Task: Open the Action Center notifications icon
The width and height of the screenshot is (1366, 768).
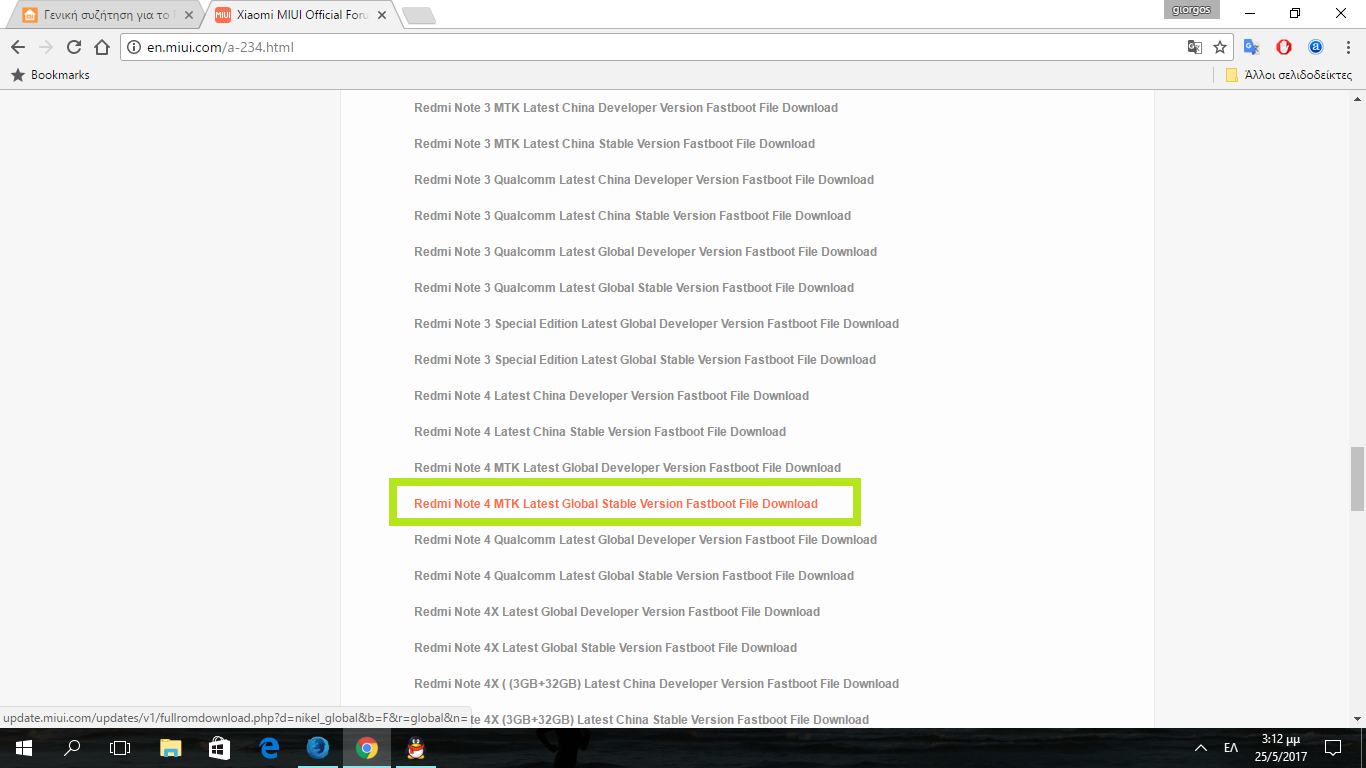Action: click(1333, 748)
